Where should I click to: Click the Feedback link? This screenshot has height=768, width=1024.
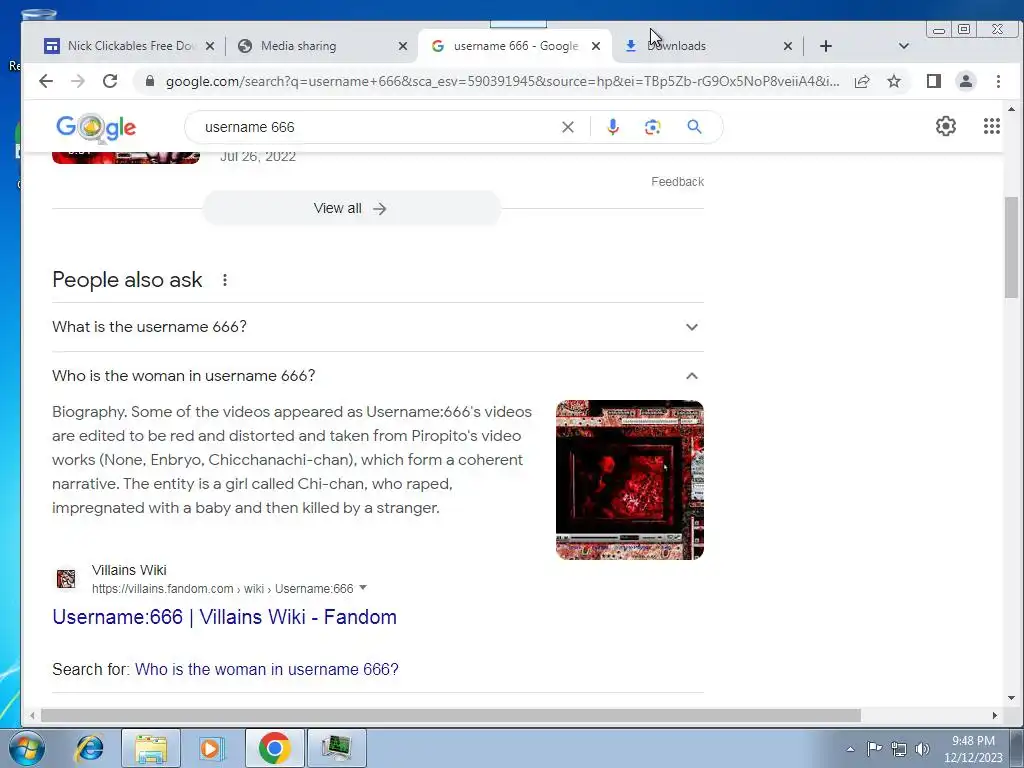(x=677, y=182)
